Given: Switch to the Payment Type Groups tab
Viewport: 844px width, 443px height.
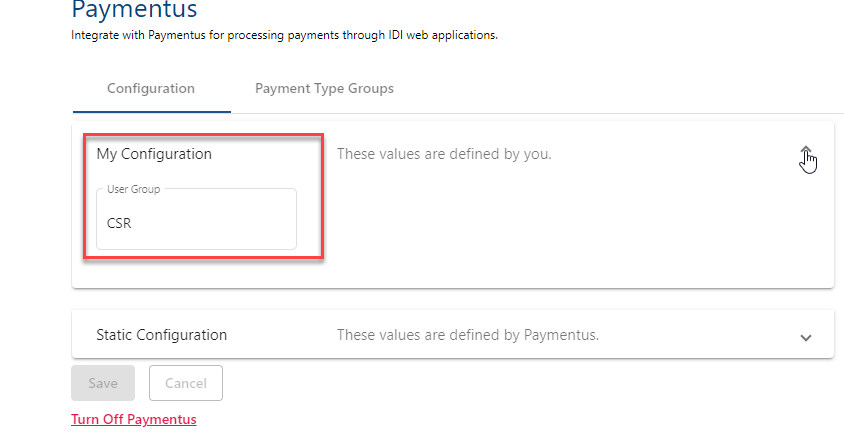Looking at the screenshot, I should (324, 88).
